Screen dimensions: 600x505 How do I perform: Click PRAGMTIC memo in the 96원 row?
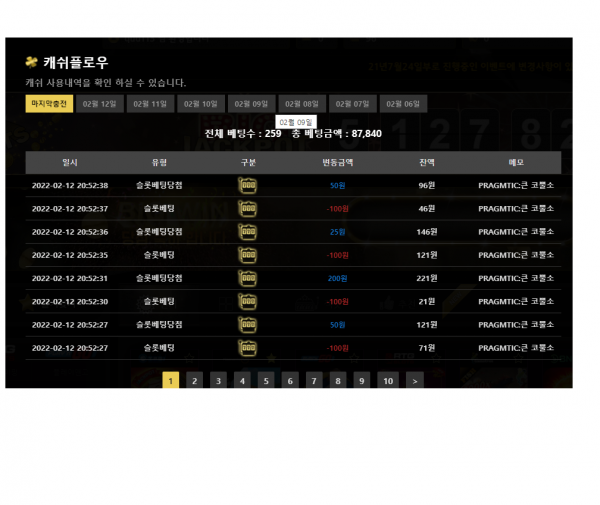516,186
